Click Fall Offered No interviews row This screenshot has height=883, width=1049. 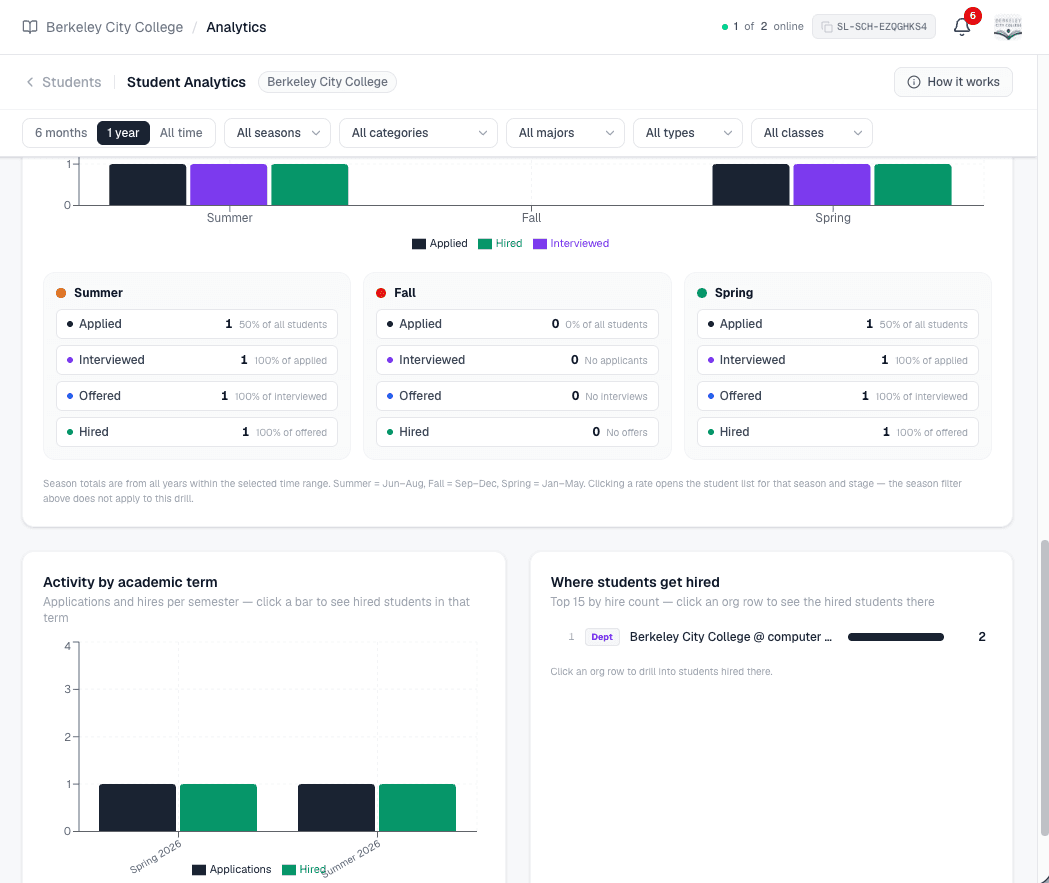[x=517, y=396]
